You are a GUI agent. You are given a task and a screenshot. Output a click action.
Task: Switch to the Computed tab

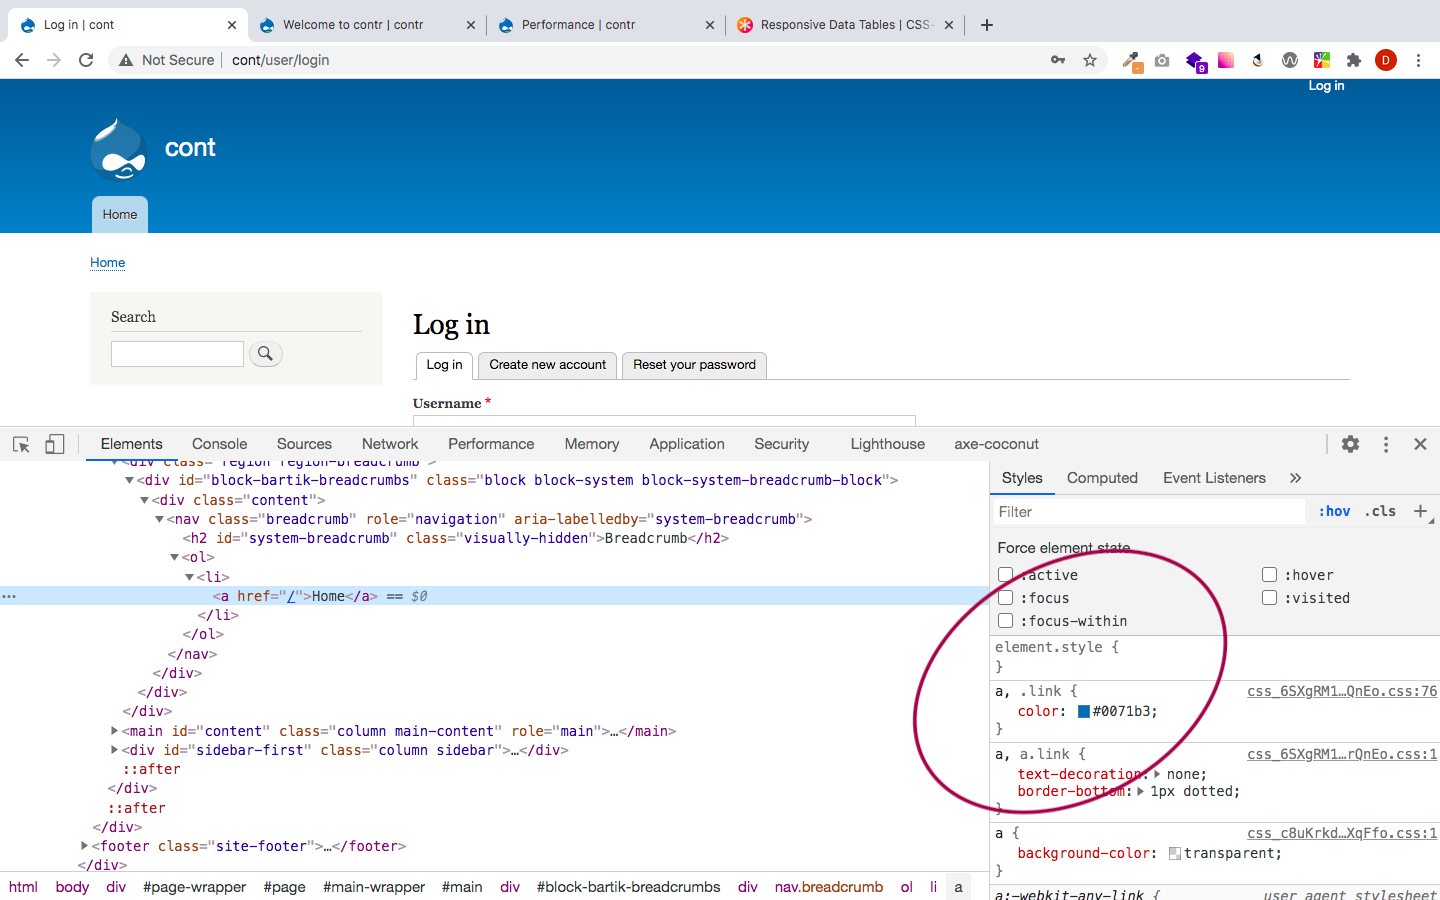point(1102,478)
